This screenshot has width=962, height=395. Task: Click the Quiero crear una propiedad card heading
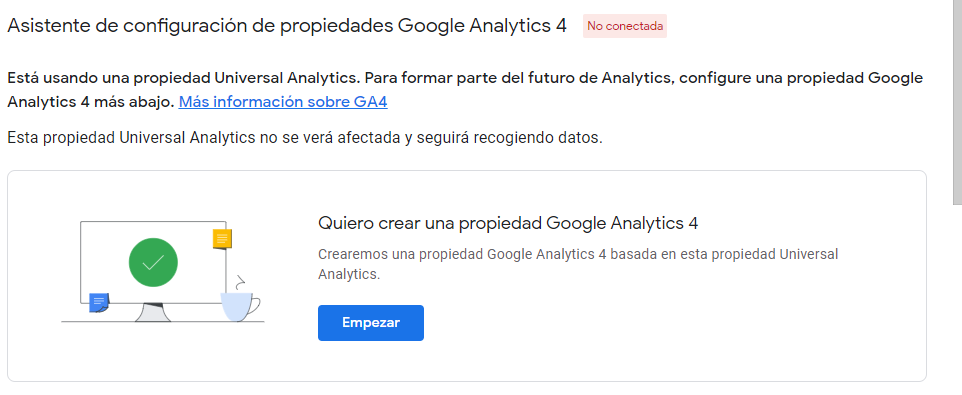[x=508, y=223]
